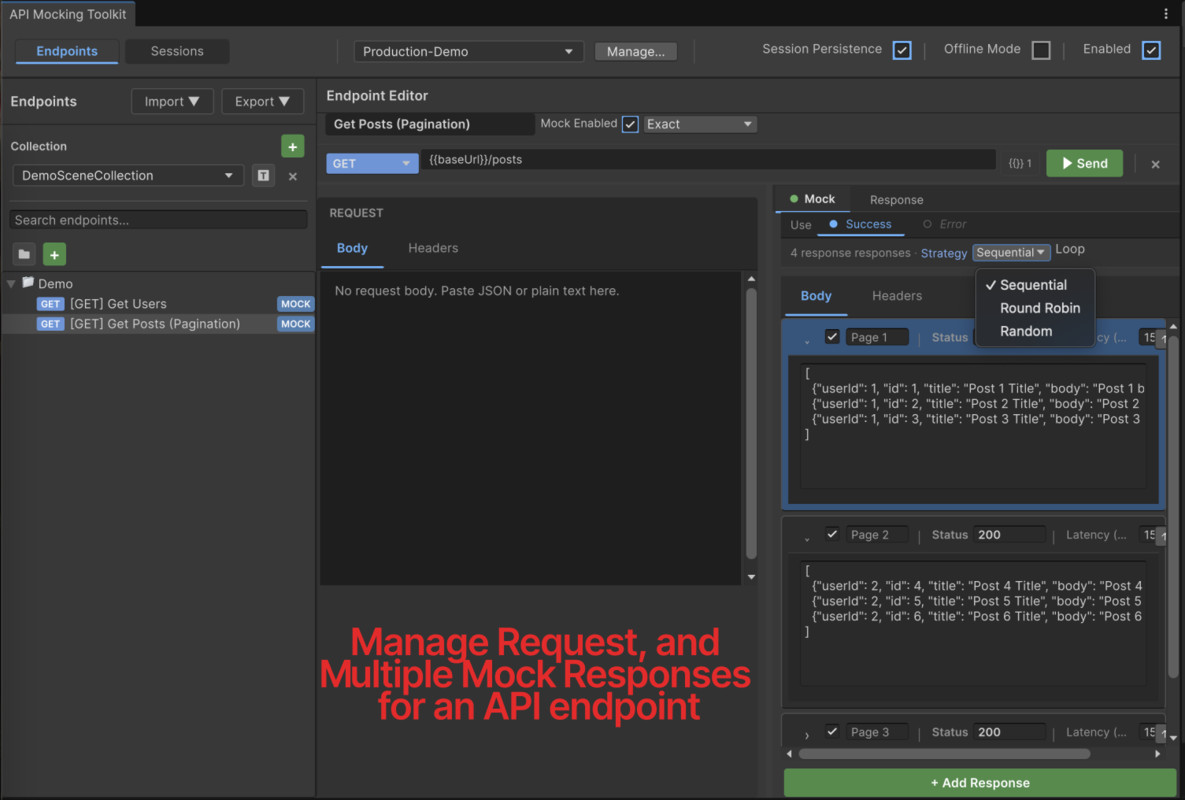Click mock responses horizontal scrollbar
The height and width of the screenshot is (800, 1185).
click(x=945, y=753)
